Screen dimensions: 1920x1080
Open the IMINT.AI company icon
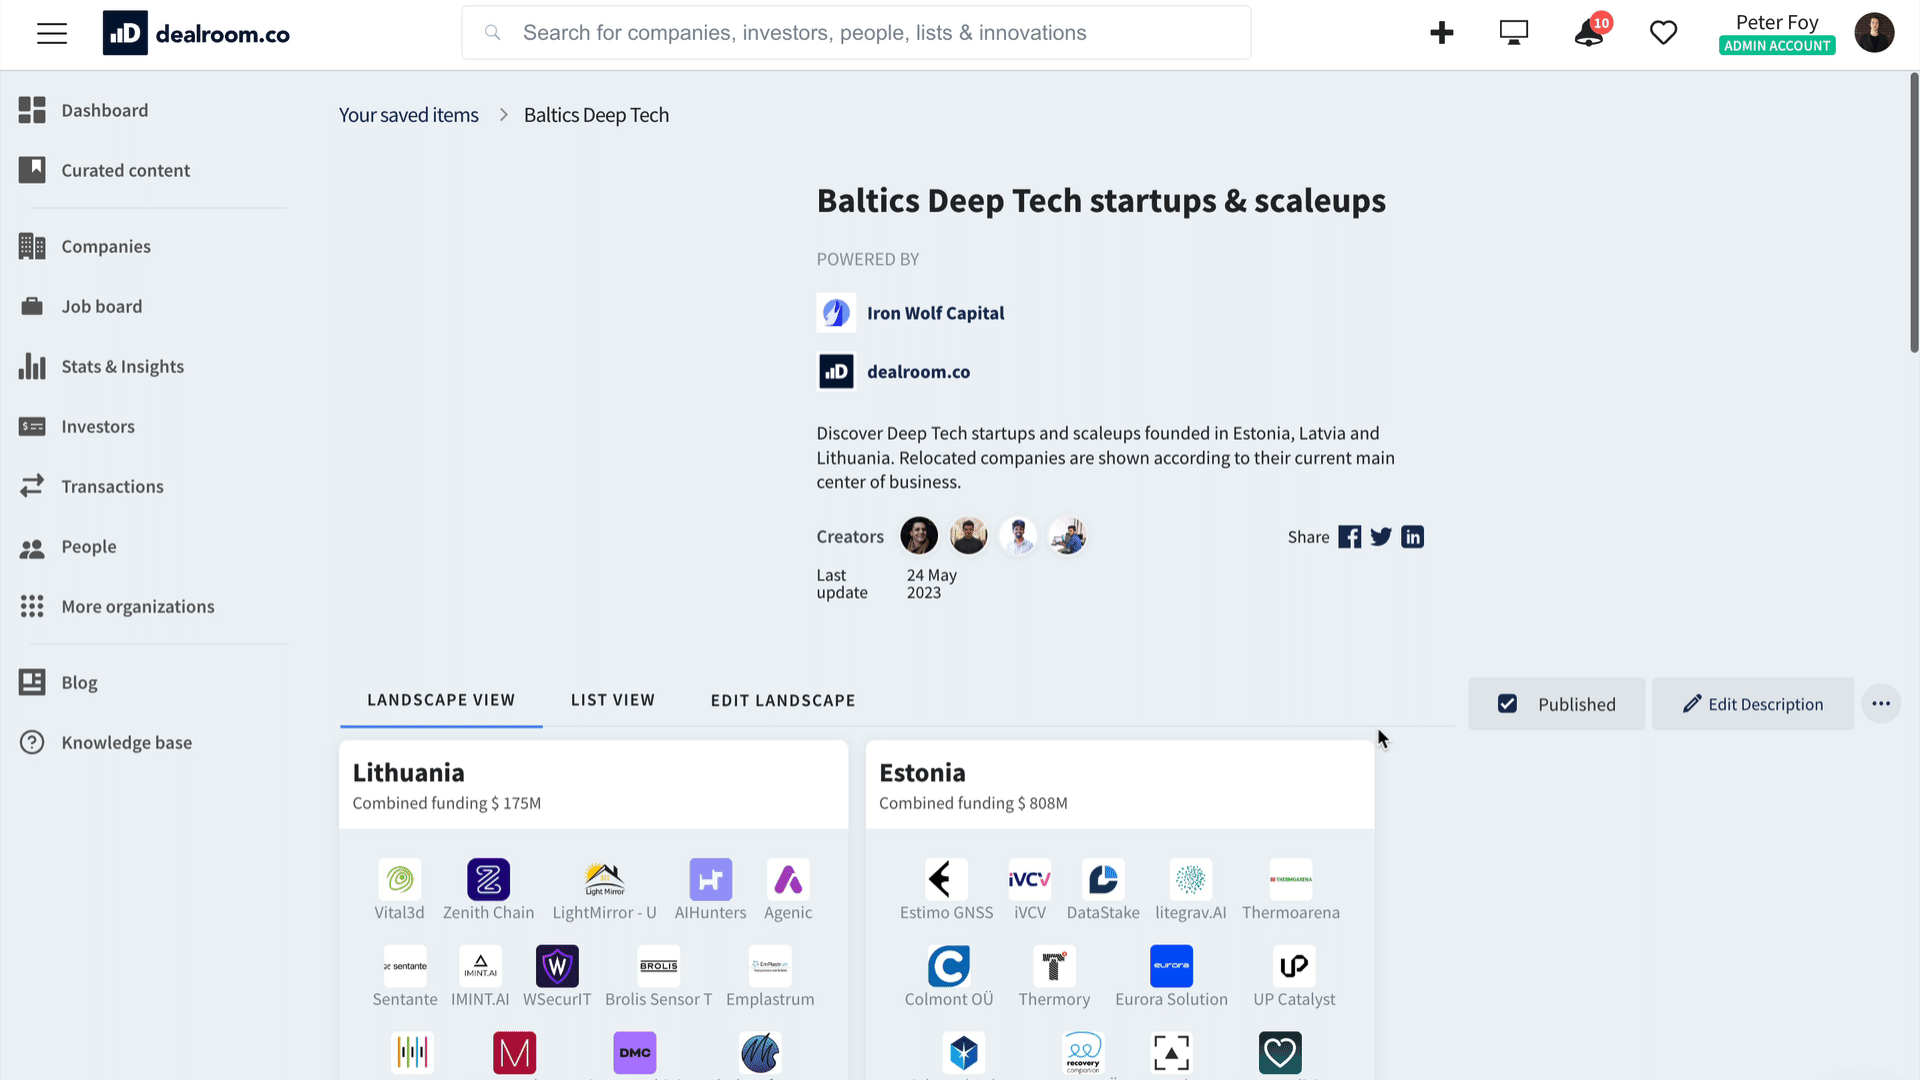[480, 966]
